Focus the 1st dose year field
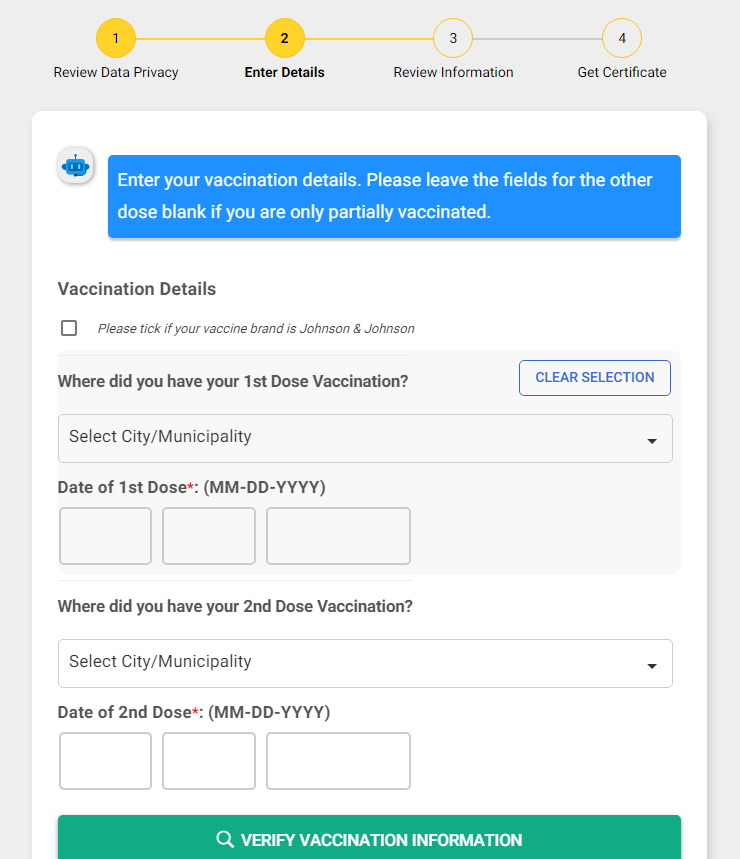The height and width of the screenshot is (859, 740). pyautogui.click(x=339, y=536)
